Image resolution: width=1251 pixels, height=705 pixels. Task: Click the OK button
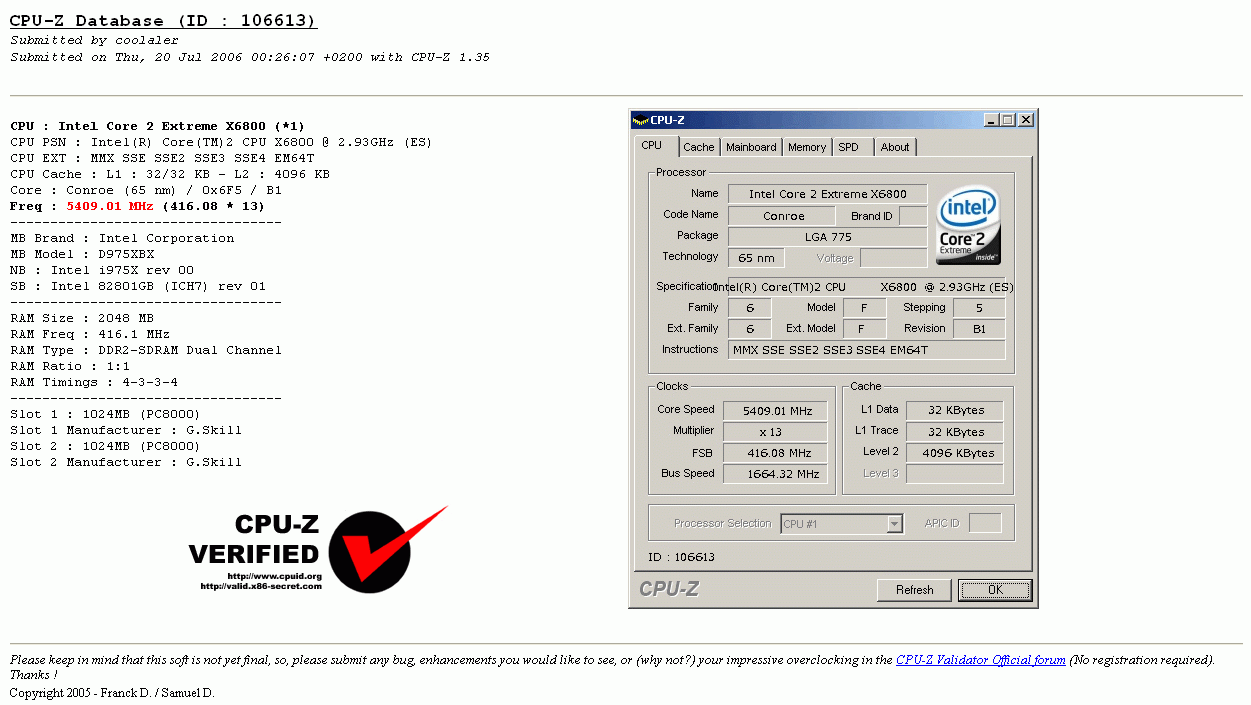995,590
